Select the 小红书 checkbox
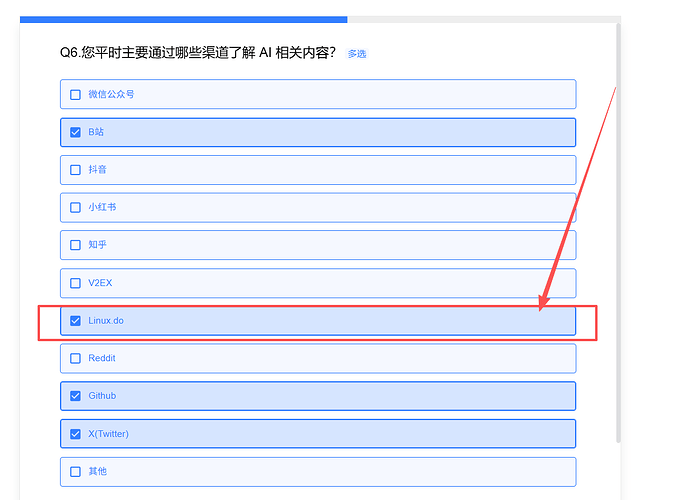Screen dimensions: 683x500 (x=75, y=207)
